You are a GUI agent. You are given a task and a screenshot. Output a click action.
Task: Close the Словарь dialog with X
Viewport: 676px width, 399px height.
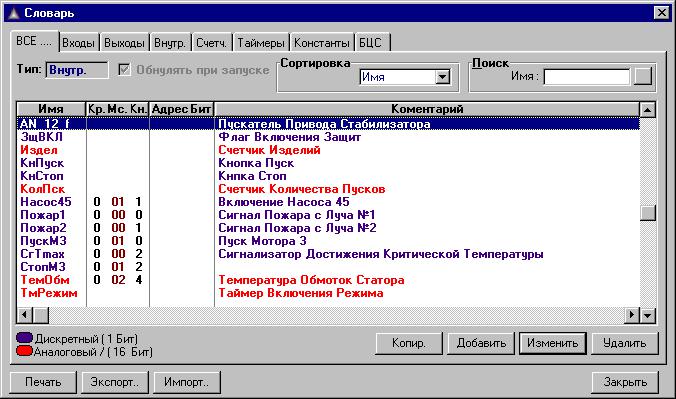pyautogui.click(x=661, y=13)
